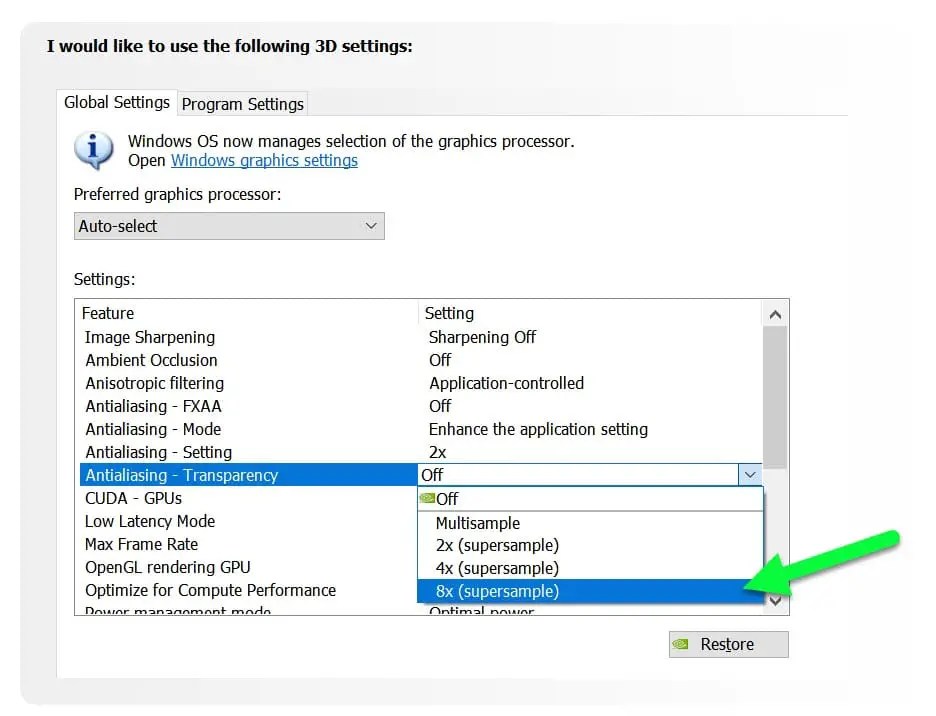The width and height of the screenshot is (936, 716).
Task: Click the blue info icon
Action: point(93,150)
